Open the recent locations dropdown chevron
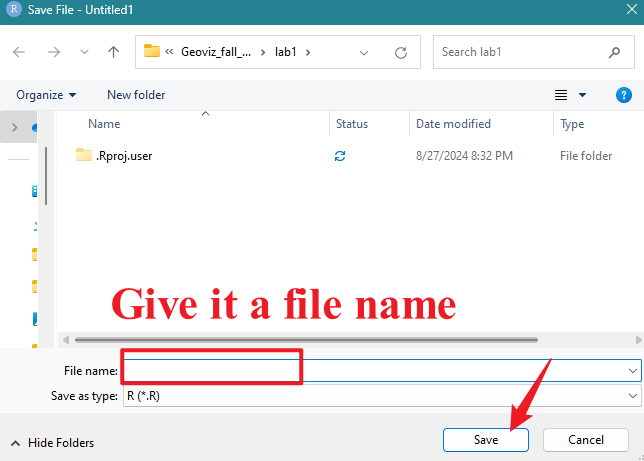Viewport: 644px width, 461px height. (x=84, y=52)
